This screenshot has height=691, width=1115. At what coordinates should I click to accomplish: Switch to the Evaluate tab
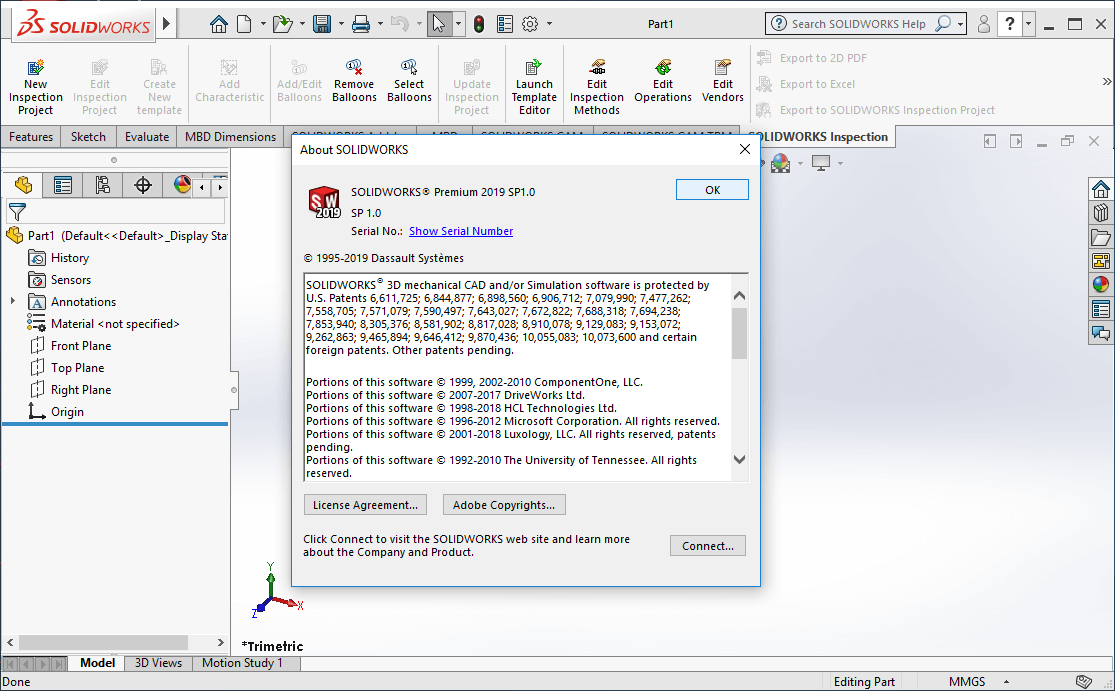(x=146, y=136)
